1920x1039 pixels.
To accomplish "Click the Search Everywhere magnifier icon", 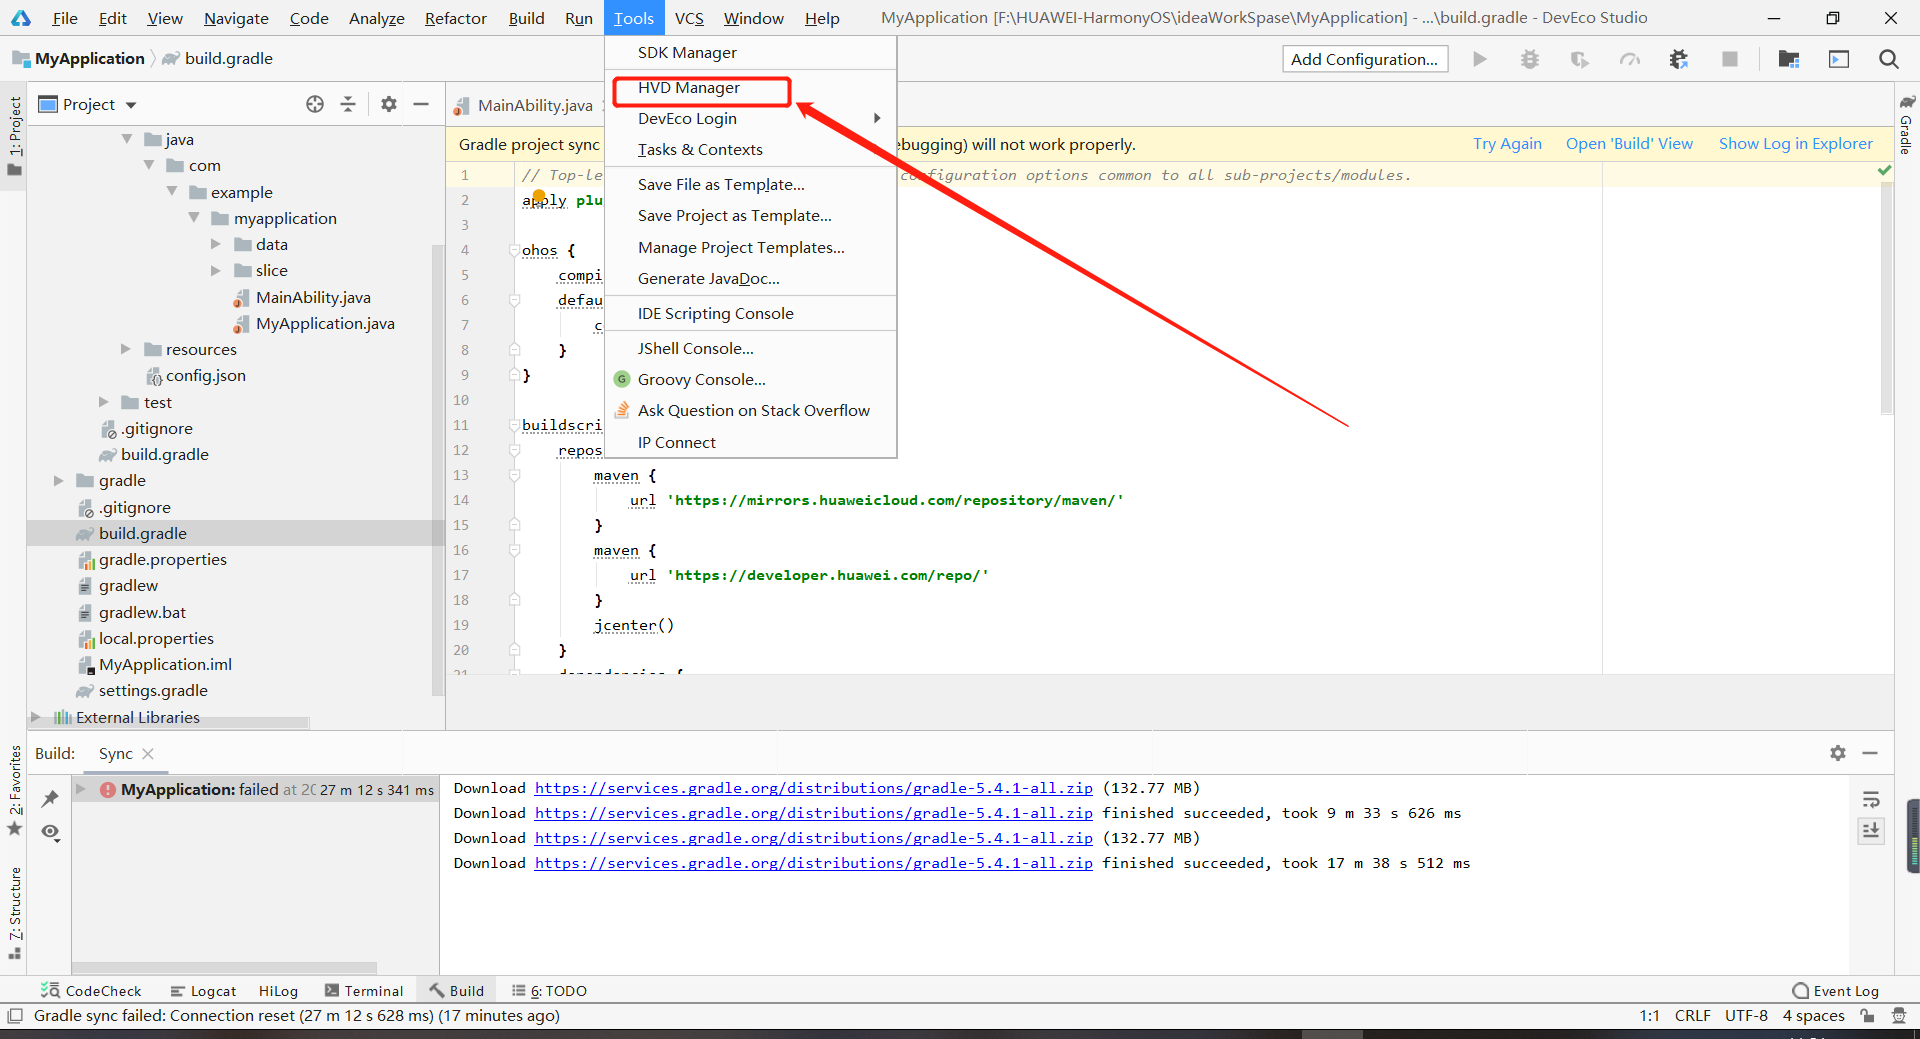I will [x=1888, y=59].
